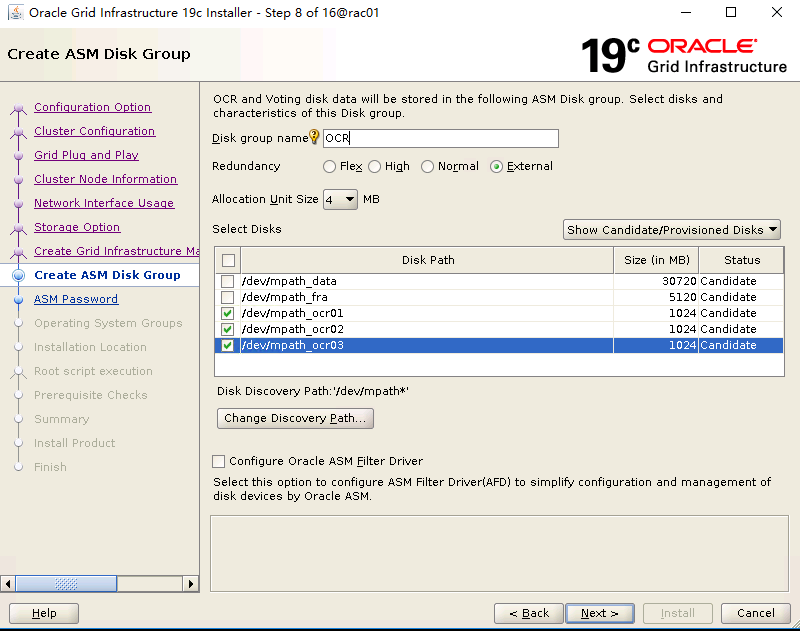Viewport: 800px width, 631px height.
Task: Click the message box area above Next
Action: [x=499, y=553]
